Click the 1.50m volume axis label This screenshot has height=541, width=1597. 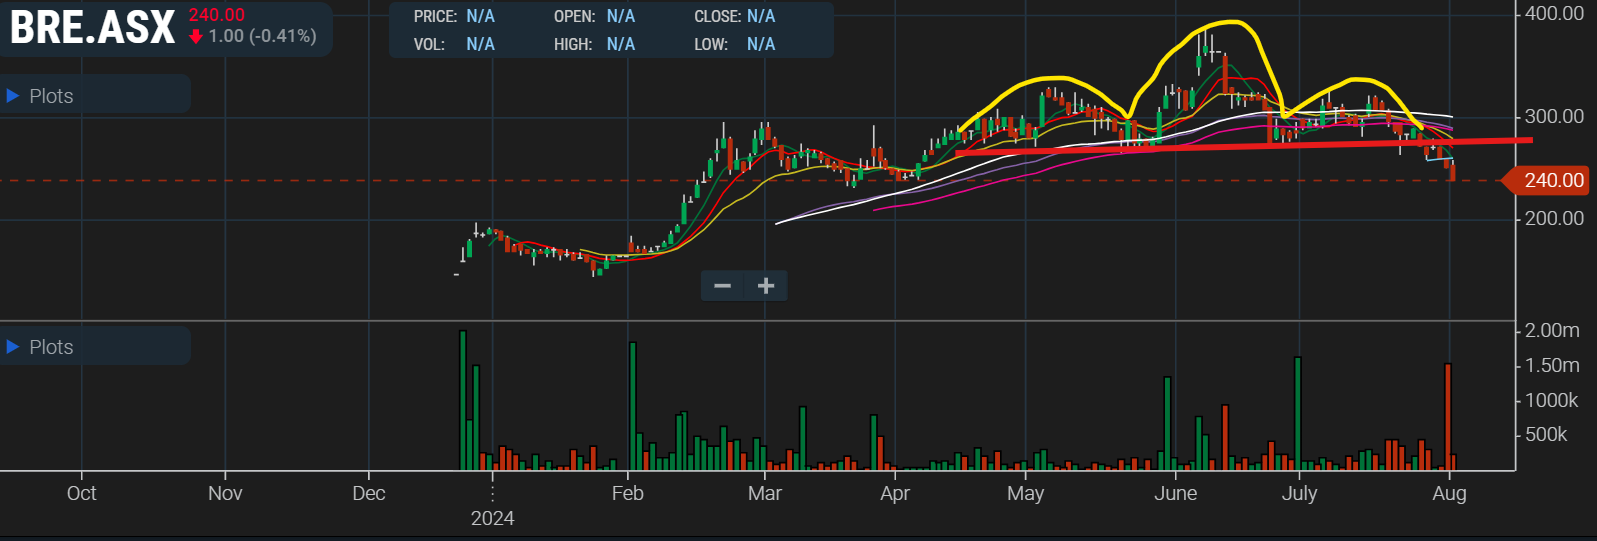[1552, 365]
